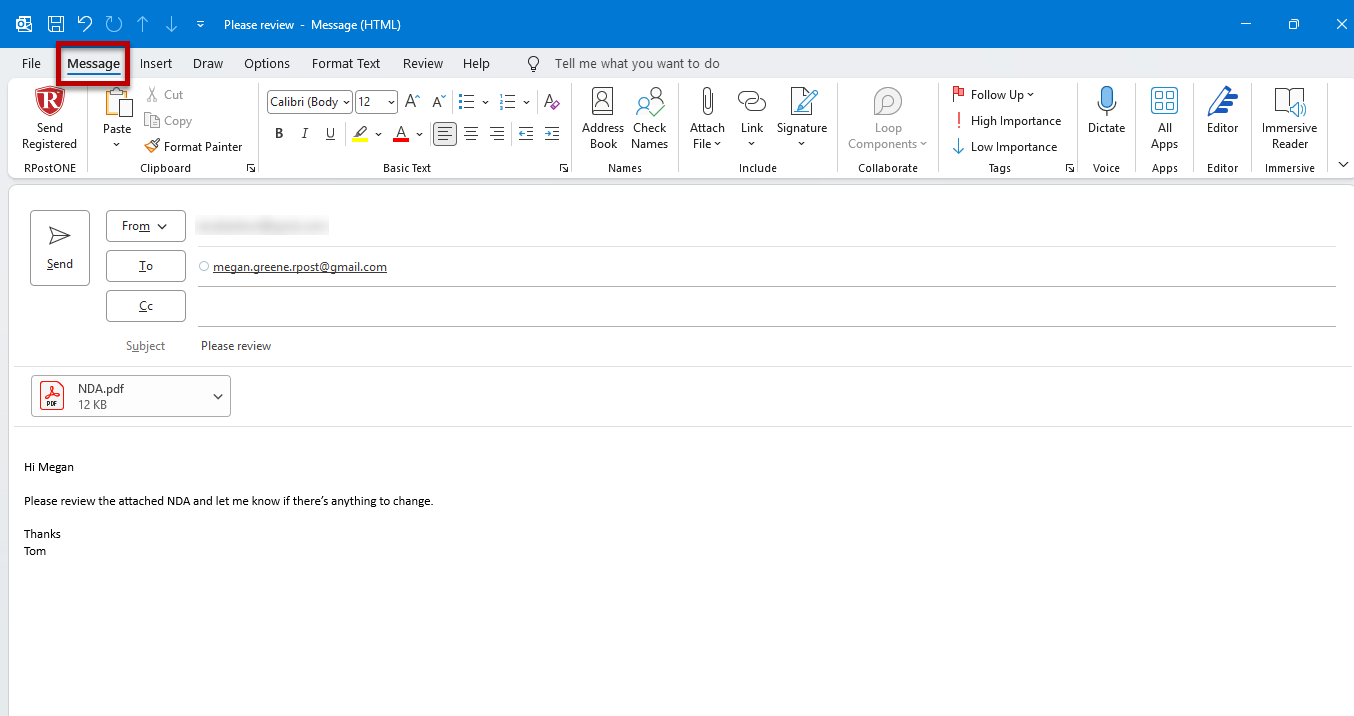The width and height of the screenshot is (1354, 716).
Task: Open the NDA.pdf attachment dropdown arrow
Action: [218, 396]
